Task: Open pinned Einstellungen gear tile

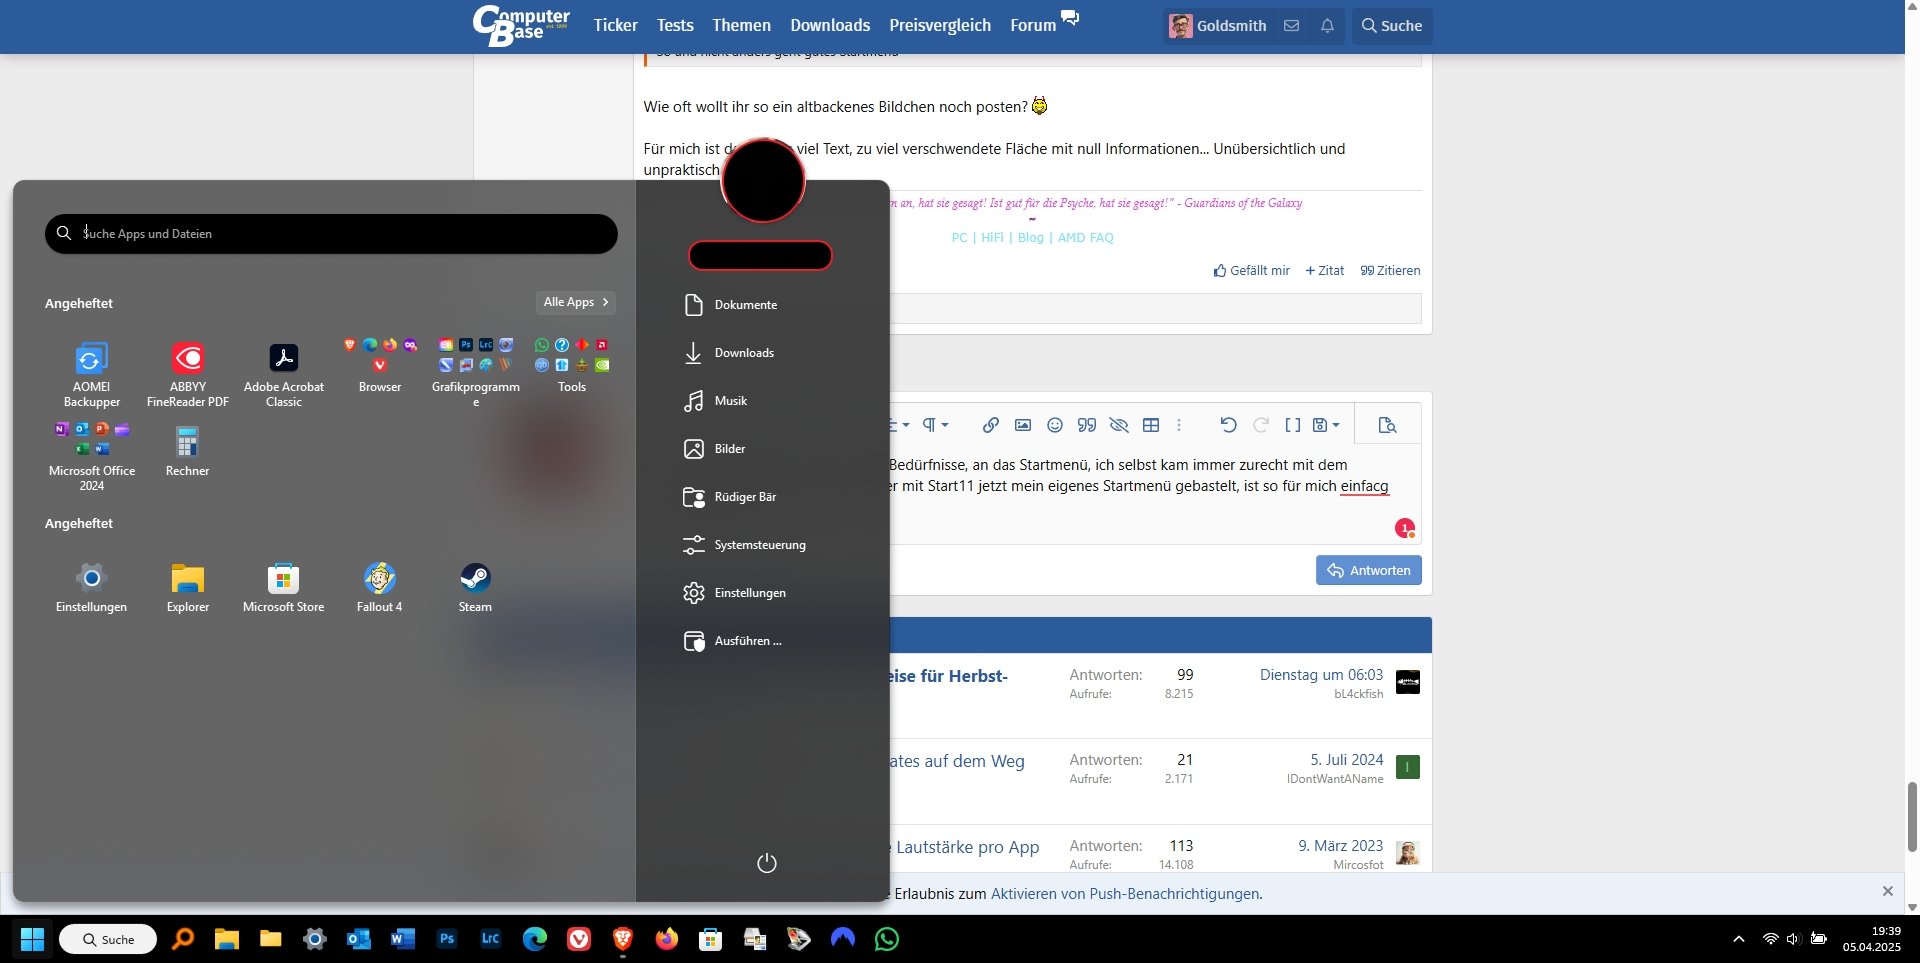Action: (x=91, y=587)
